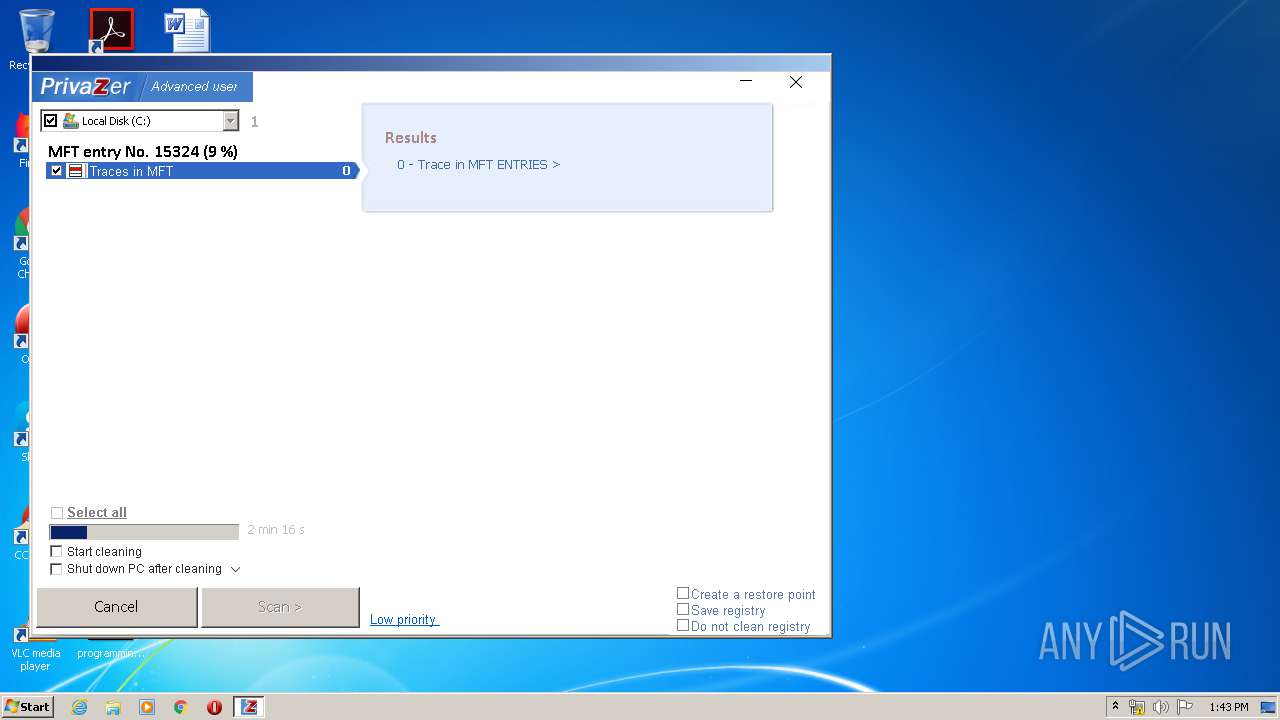Click the Scan > button
This screenshot has width=1280, height=720.
[x=280, y=607]
